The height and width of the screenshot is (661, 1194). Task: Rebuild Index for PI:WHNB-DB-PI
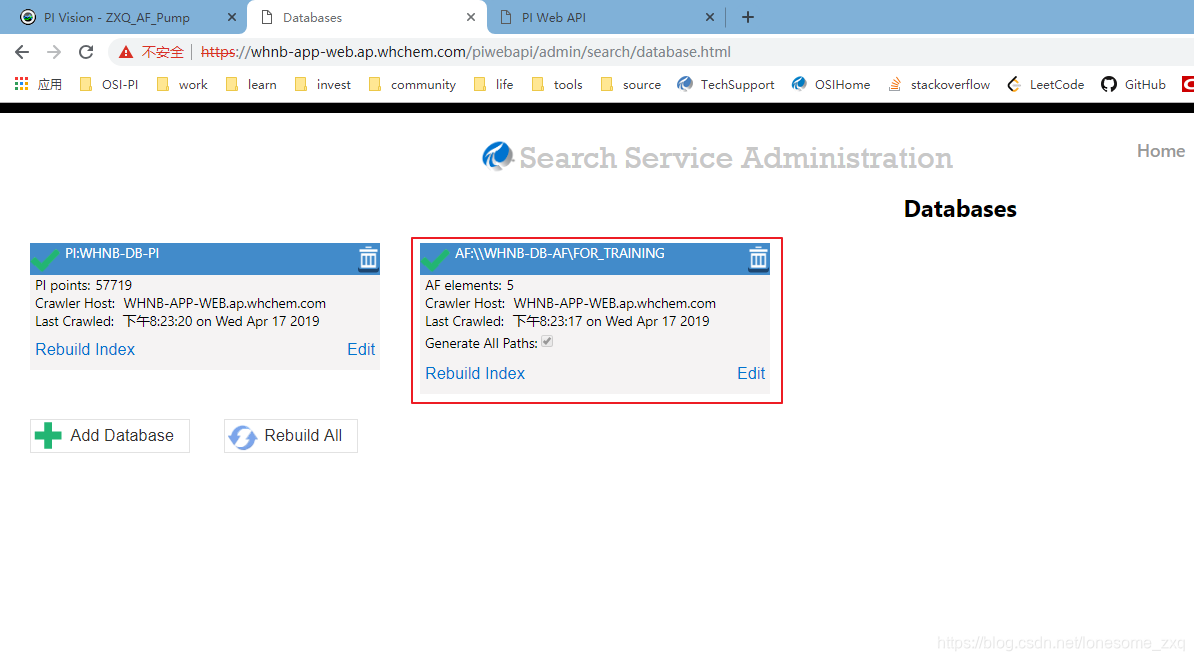tap(85, 350)
